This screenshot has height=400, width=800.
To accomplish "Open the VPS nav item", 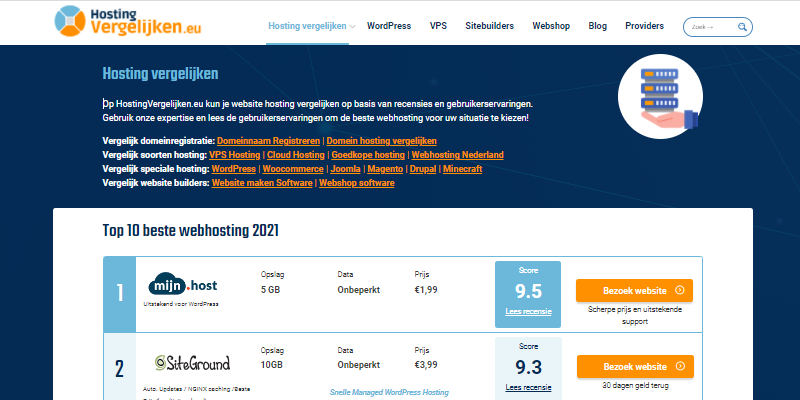I will pos(438,26).
